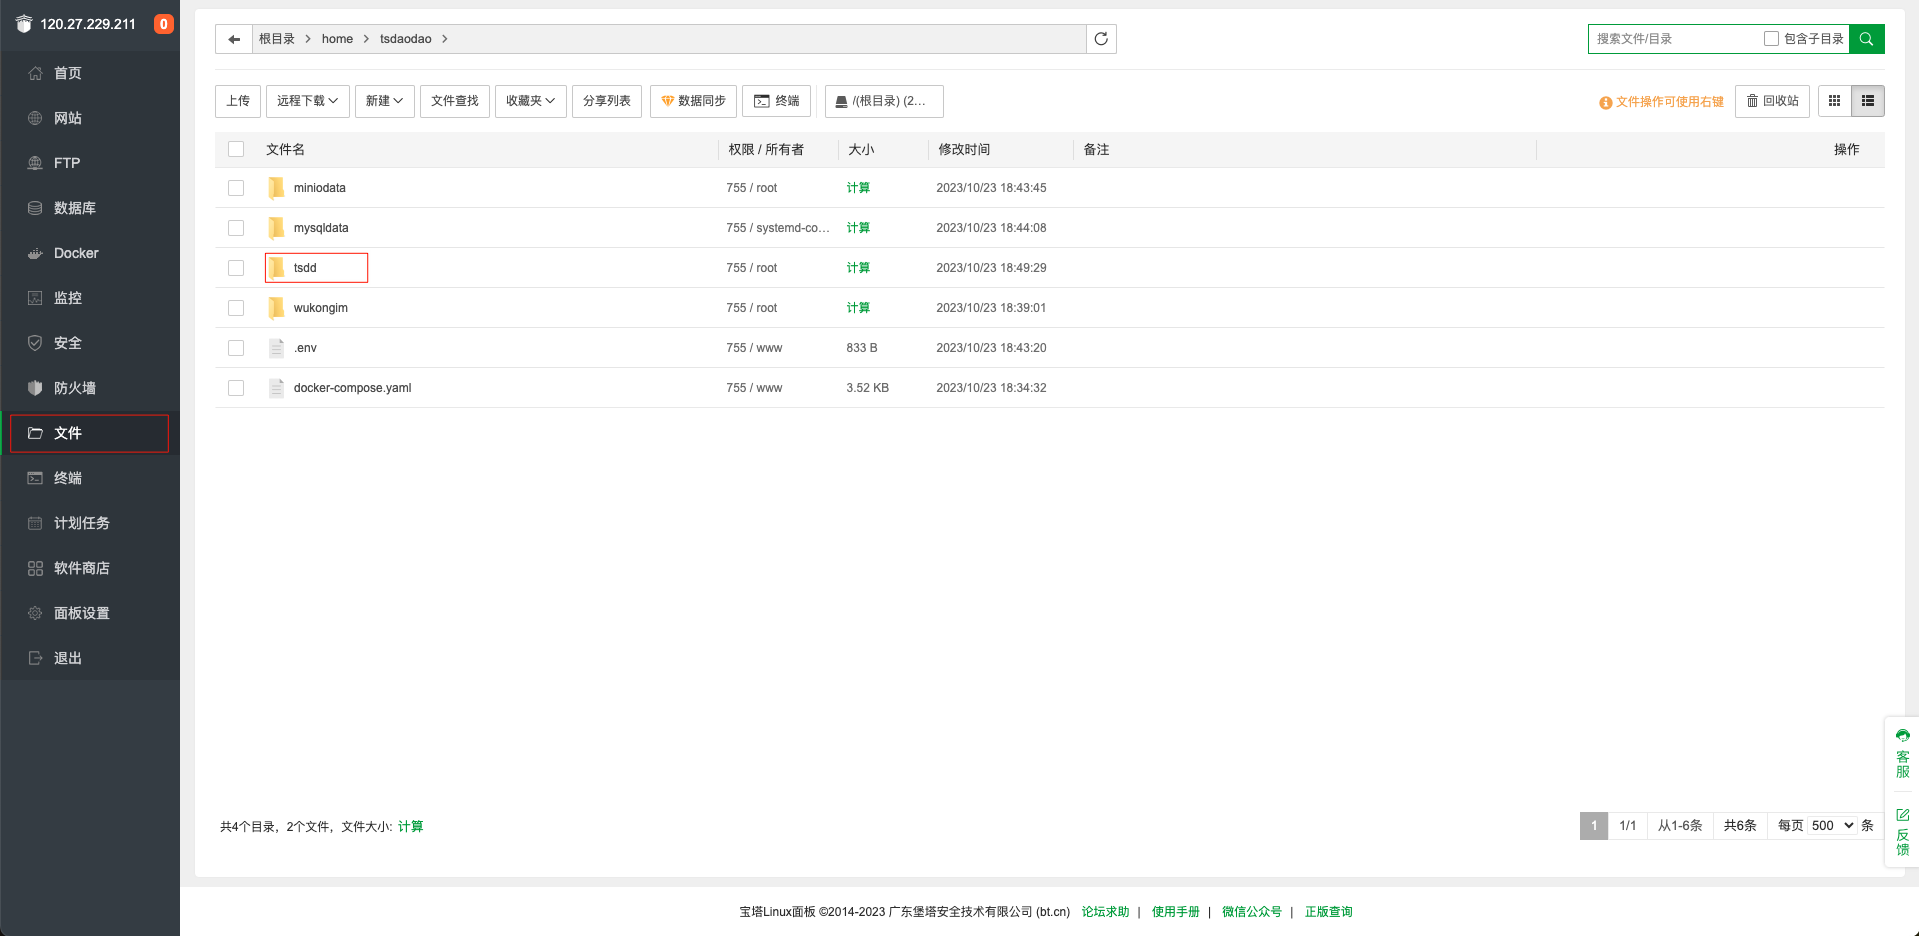Open customer service (客服) side widget
This screenshot has height=936, width=1919.
point(1902,754)
